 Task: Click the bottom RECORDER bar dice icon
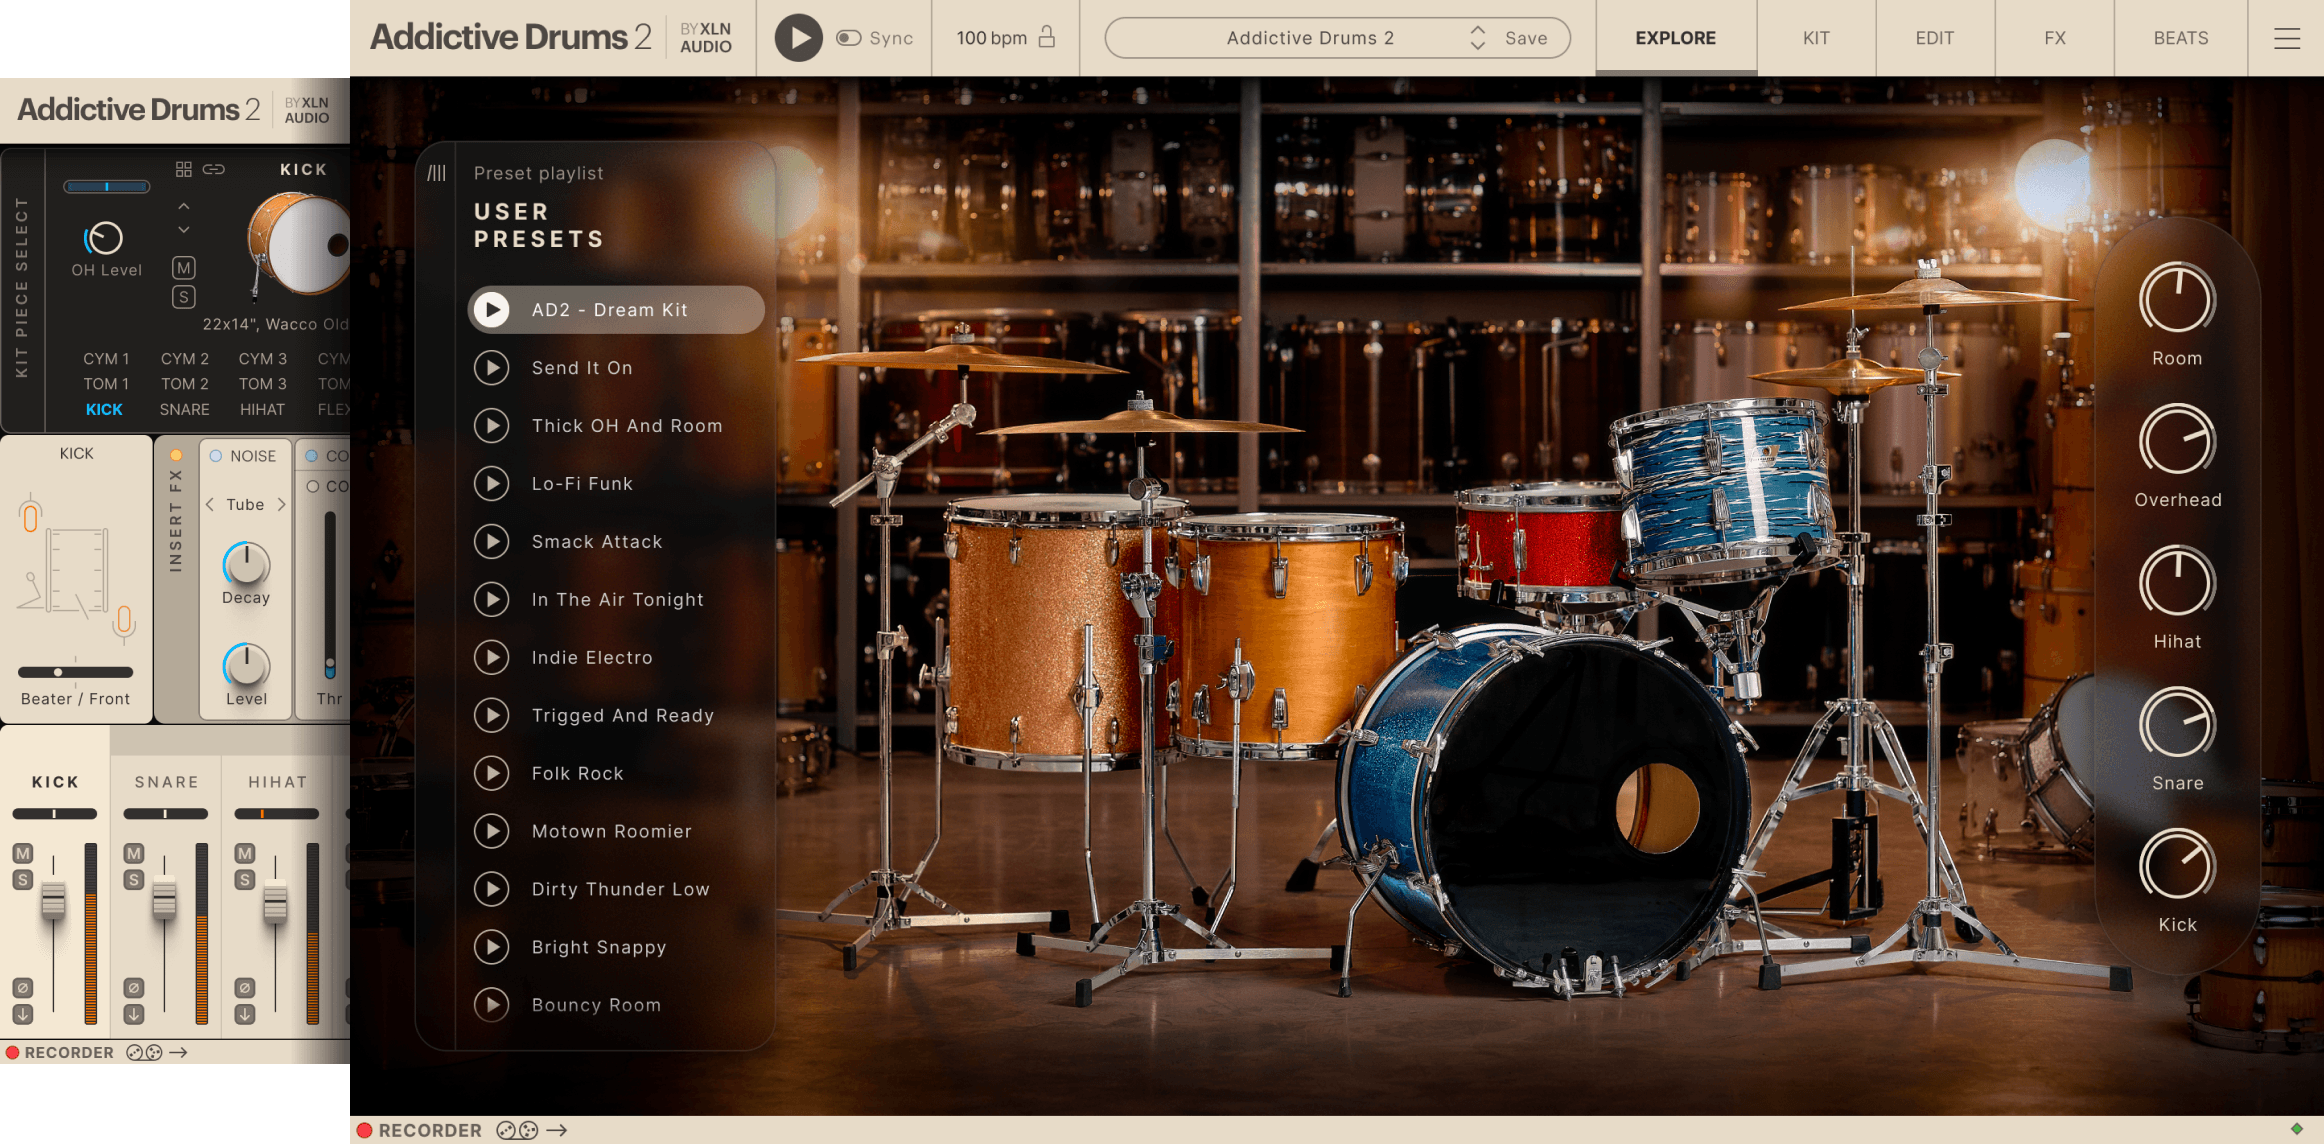[517, 1130]
